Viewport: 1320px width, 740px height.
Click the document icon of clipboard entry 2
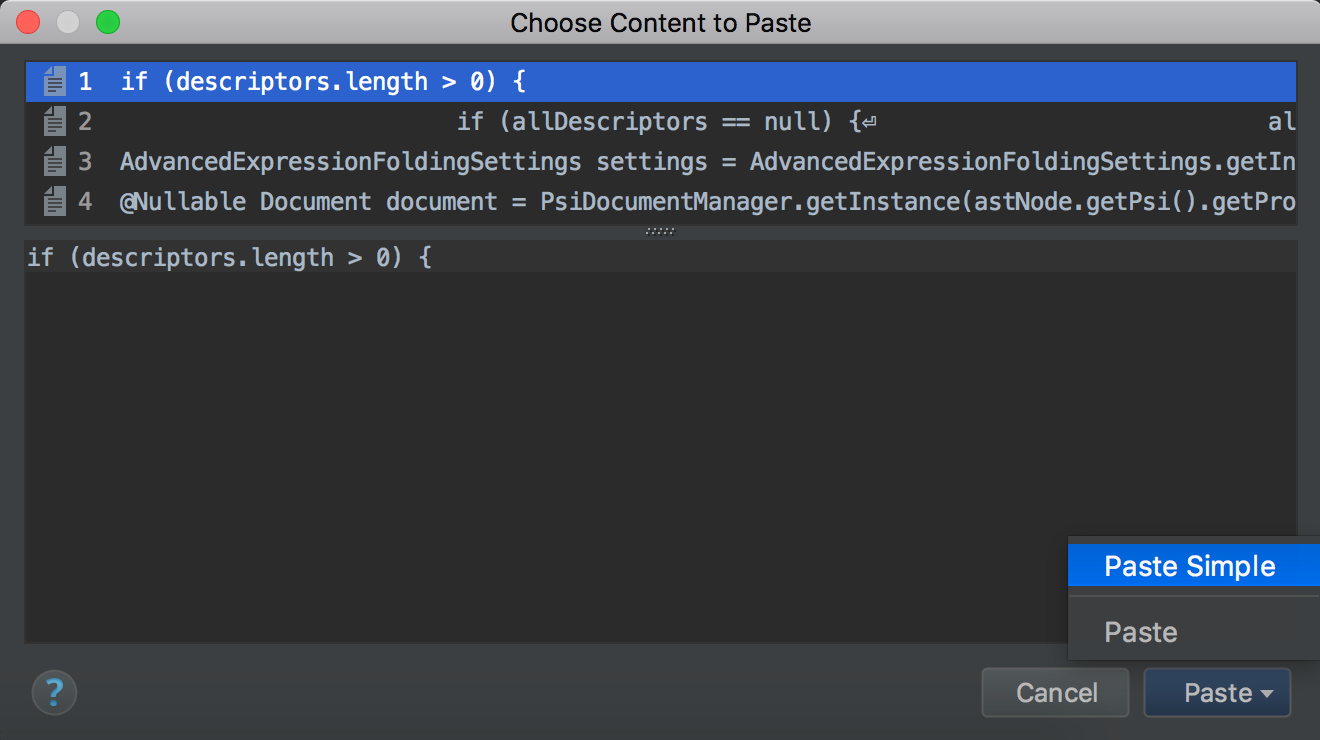tap(55, 122)
